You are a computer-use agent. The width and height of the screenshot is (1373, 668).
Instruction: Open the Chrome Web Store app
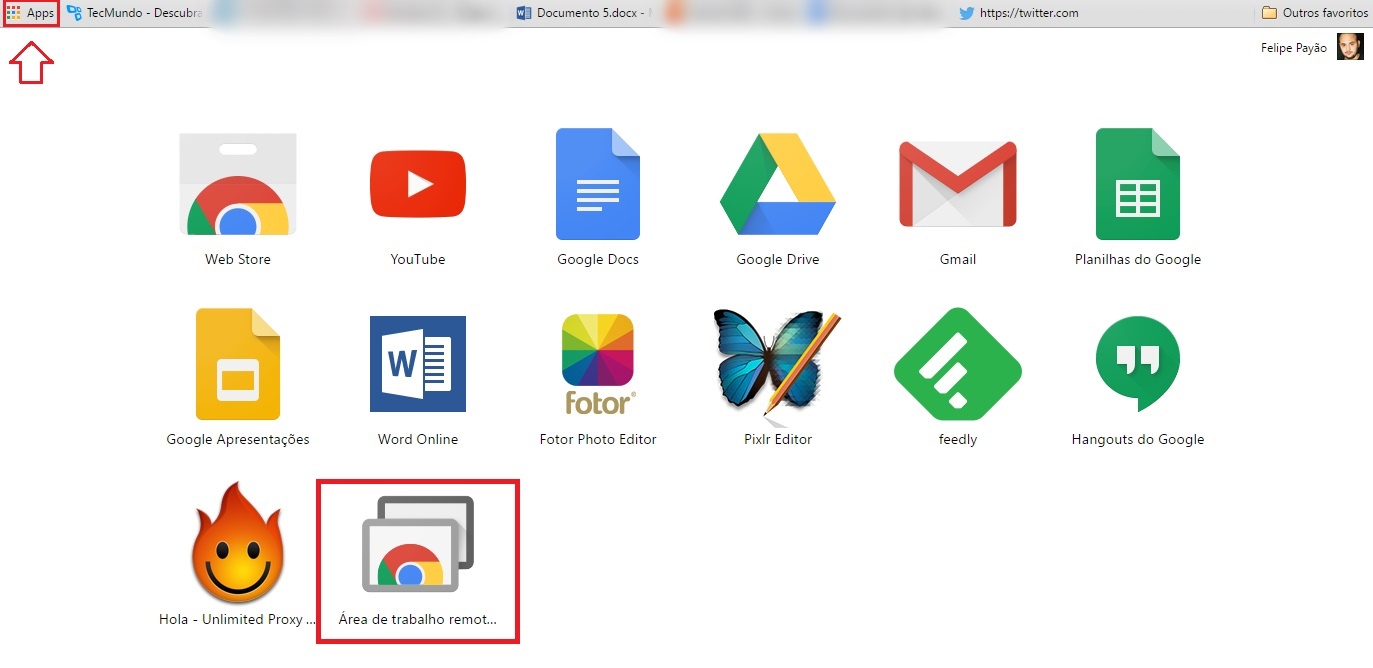pyautogui.click(x=238, y=185)
